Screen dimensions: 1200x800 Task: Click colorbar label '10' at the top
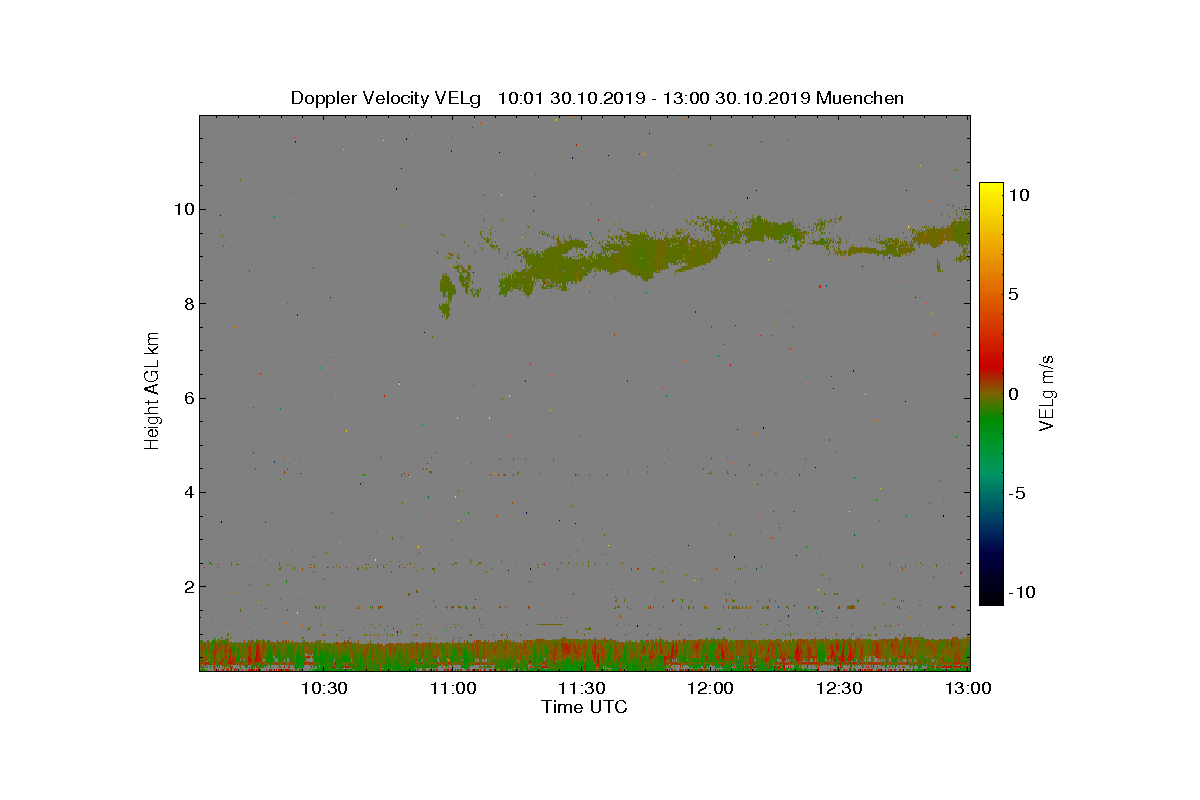pos(1019,196)
